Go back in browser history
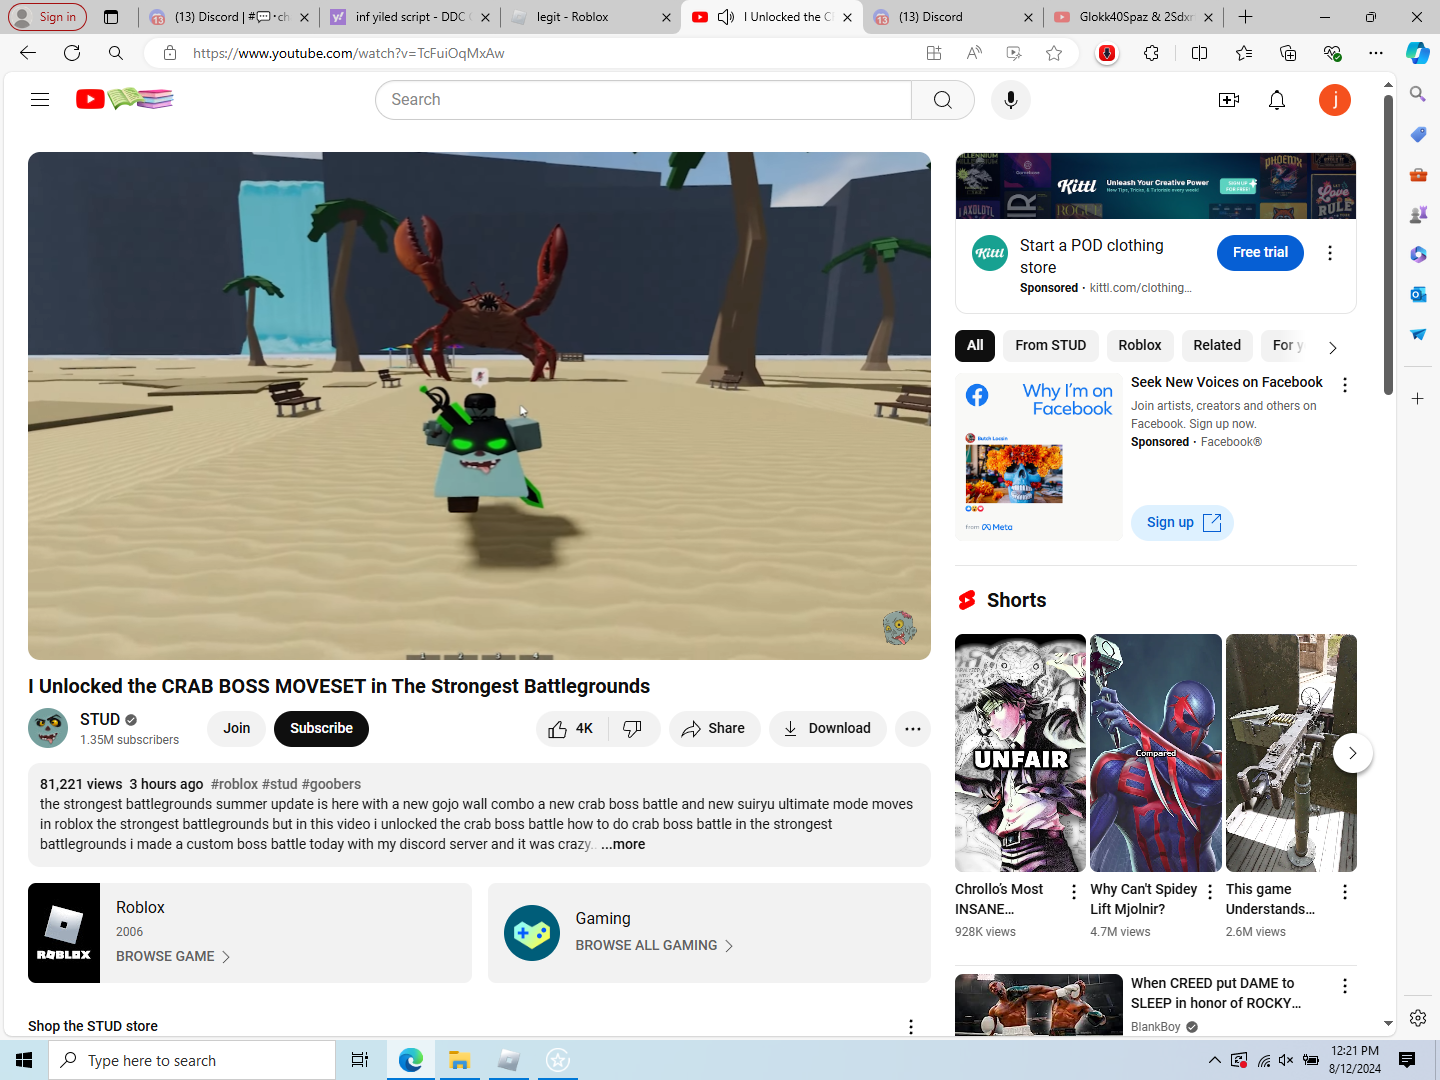Viewport: 1440px width, 1080px height. (x=28, y=53)
